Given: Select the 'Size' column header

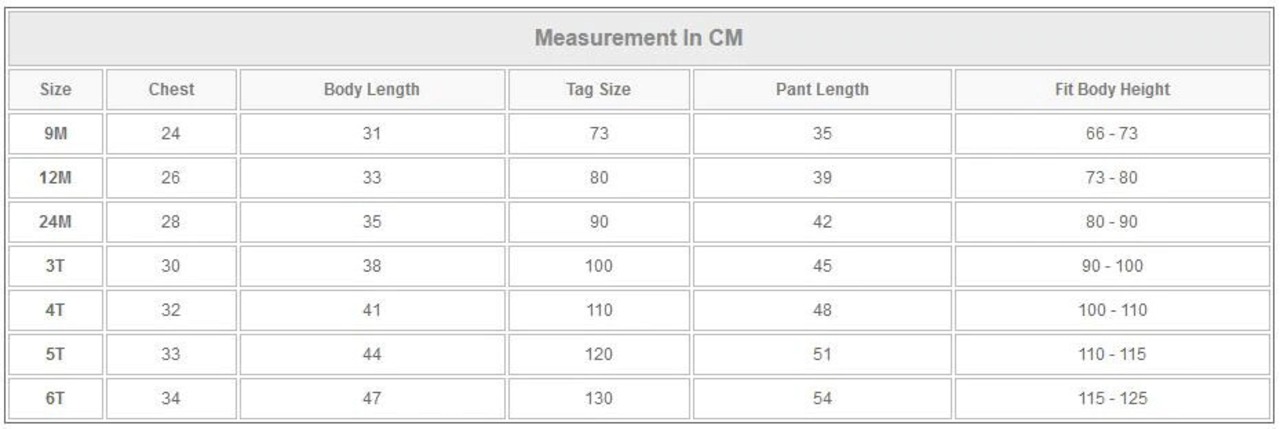Looking at the screenshot, I should [x=55, y=89].
